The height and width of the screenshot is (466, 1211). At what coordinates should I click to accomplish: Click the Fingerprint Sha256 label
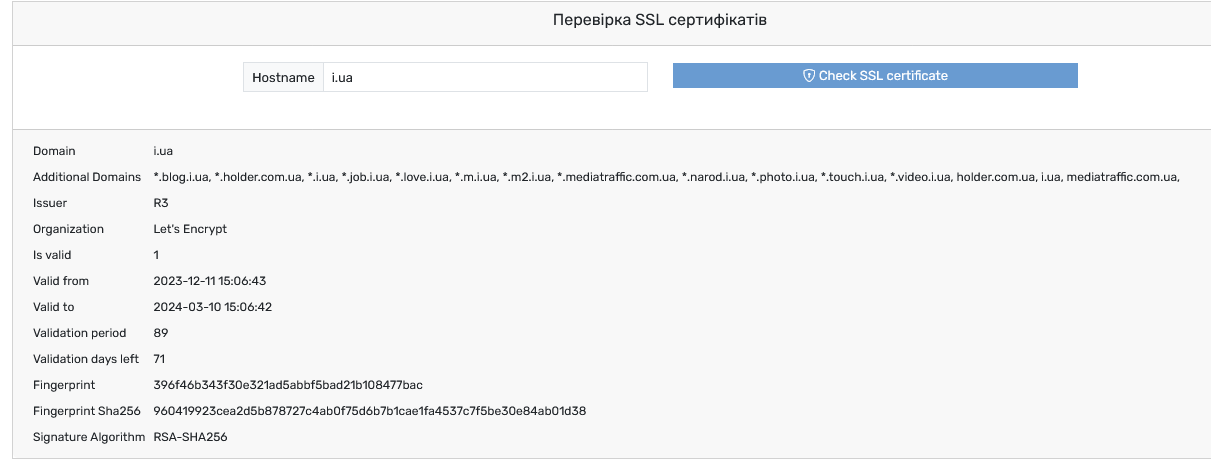(x=88, y=411)
